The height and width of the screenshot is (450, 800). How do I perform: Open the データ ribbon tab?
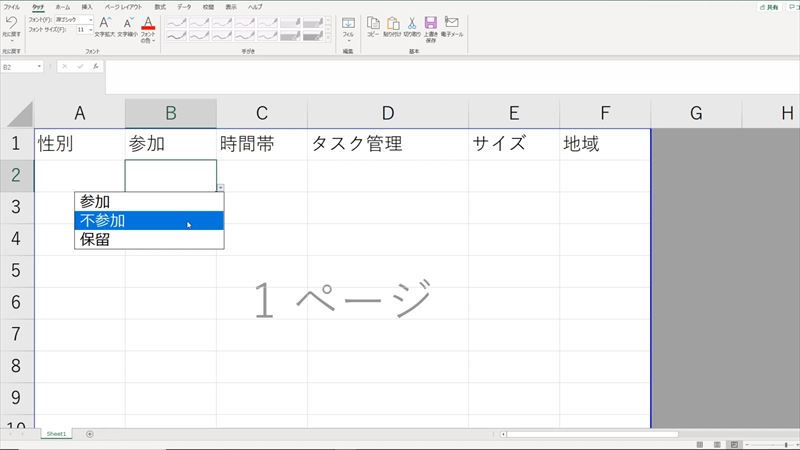(x=184, y=6)
